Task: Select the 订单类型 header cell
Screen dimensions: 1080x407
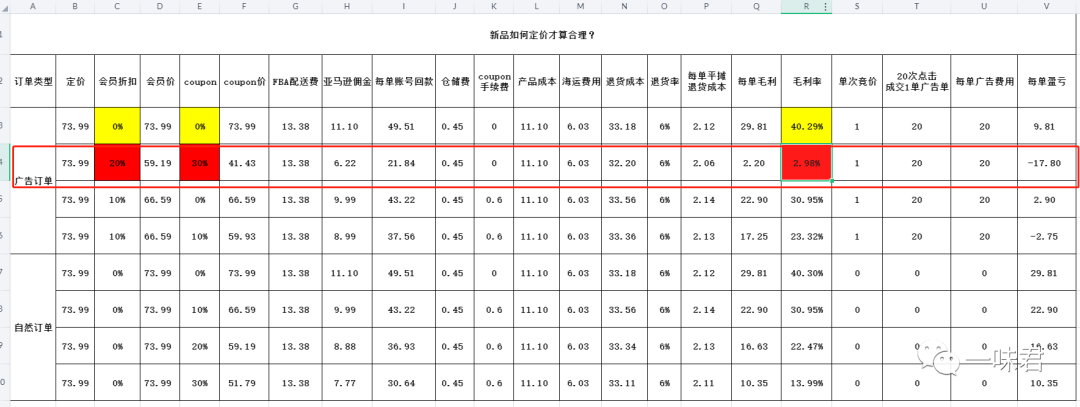Action: [34, 81]
